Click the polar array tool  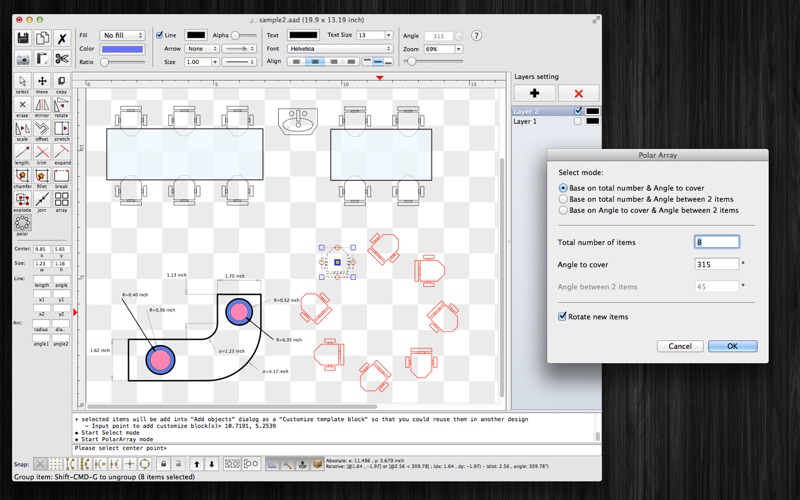pos(22,224)
